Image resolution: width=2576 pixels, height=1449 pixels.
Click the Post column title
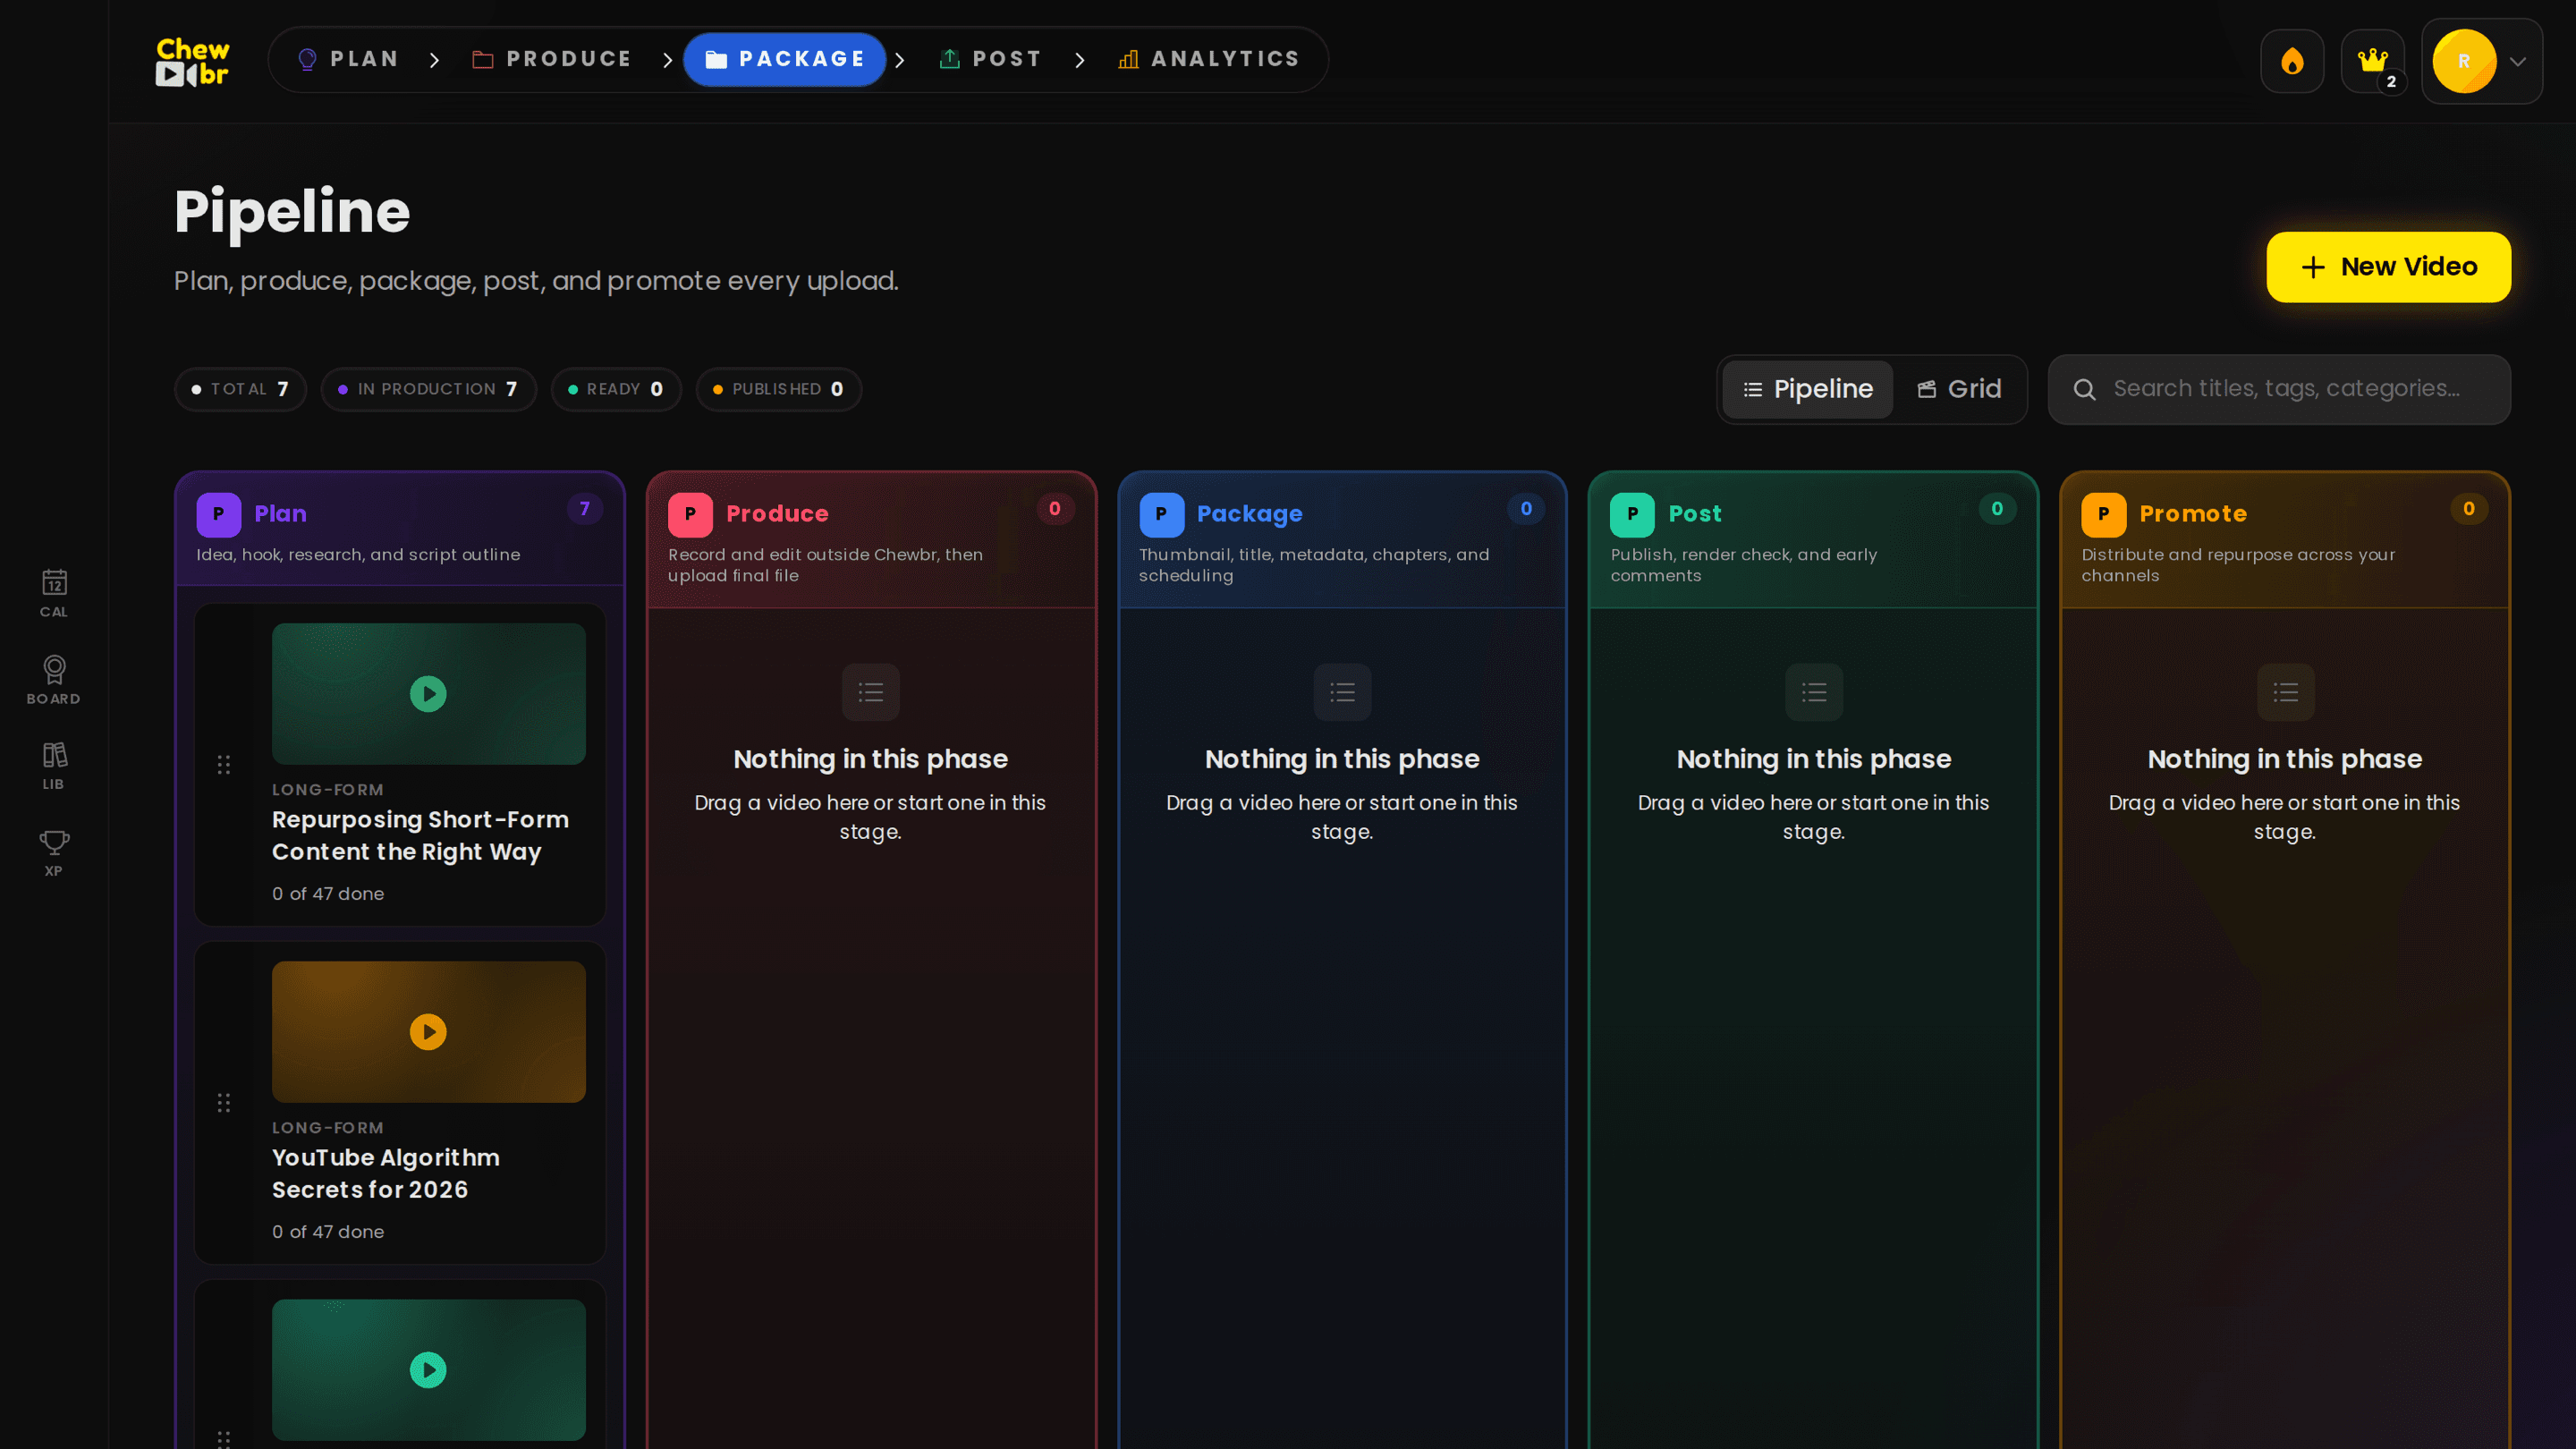(x=1695, y=514)
